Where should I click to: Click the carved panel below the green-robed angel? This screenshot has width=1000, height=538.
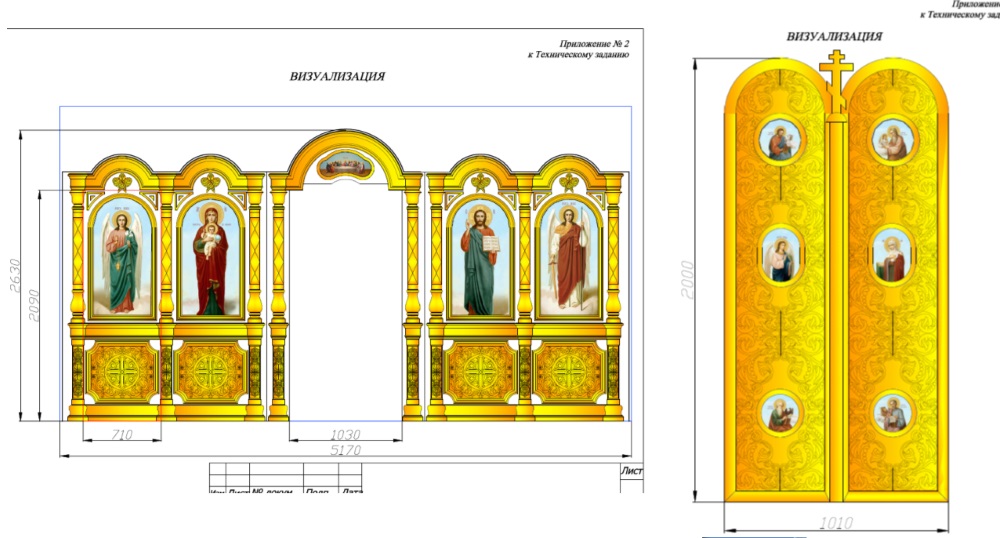coord(121,372)
